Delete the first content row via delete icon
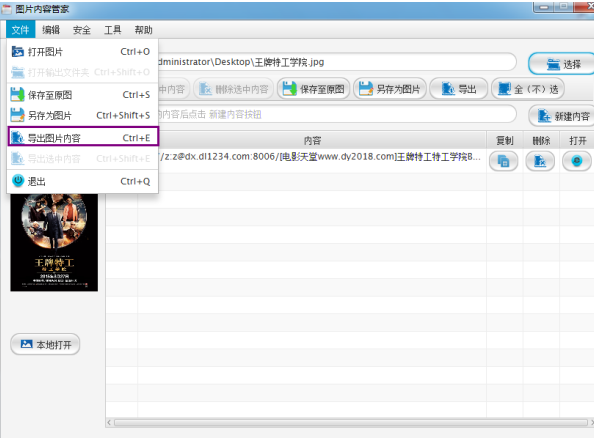594x438 pixels. pyautogui.click(x=540, y=161)
